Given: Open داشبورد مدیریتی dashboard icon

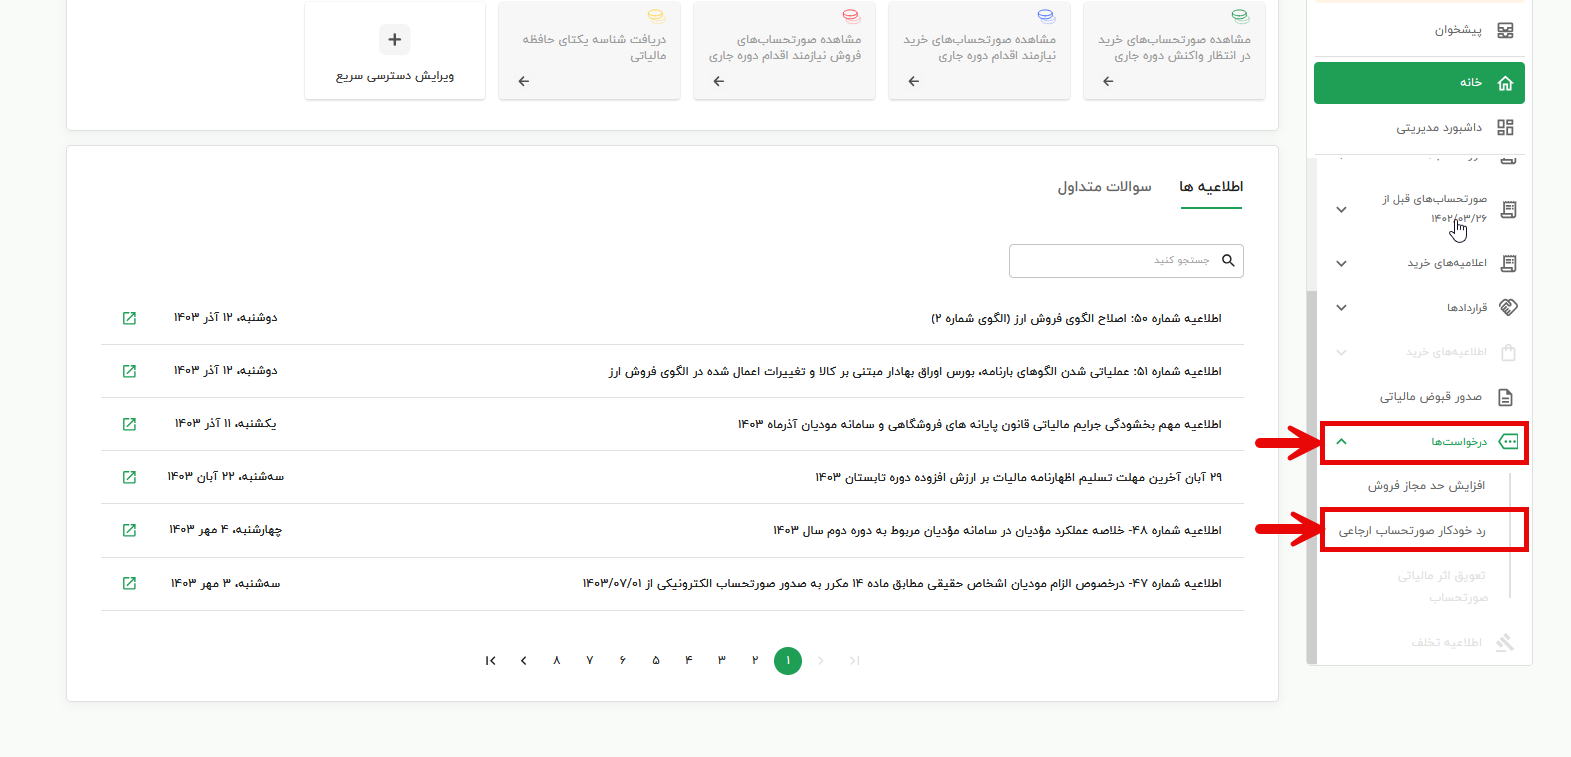Looking at the screenshot, I should click(x=1505, y=127).
